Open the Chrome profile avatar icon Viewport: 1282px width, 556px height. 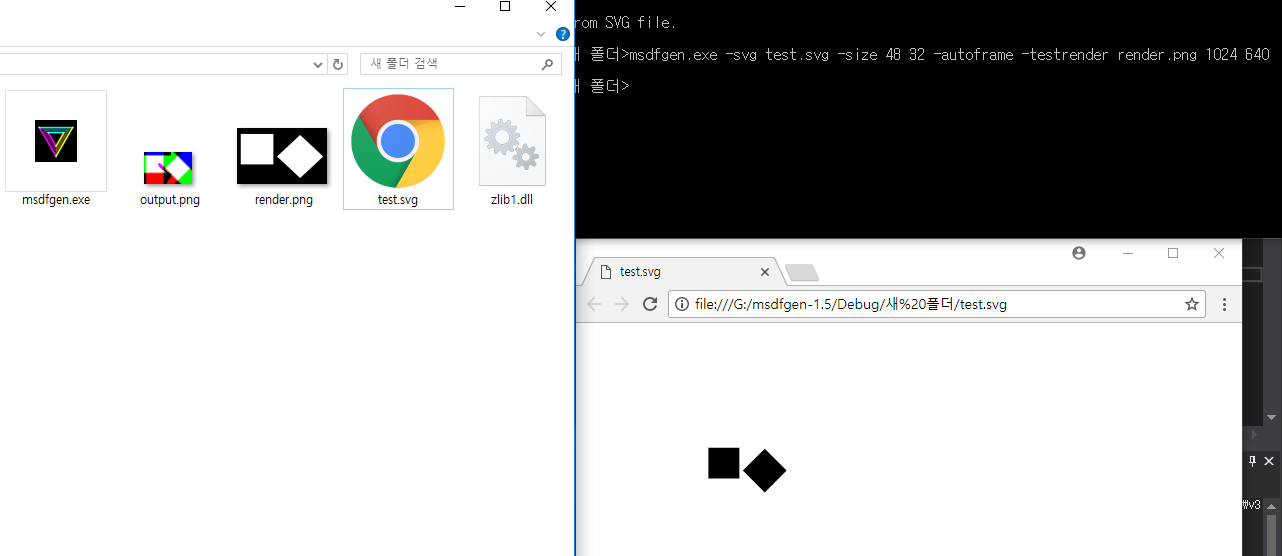tap(1079, 253)
